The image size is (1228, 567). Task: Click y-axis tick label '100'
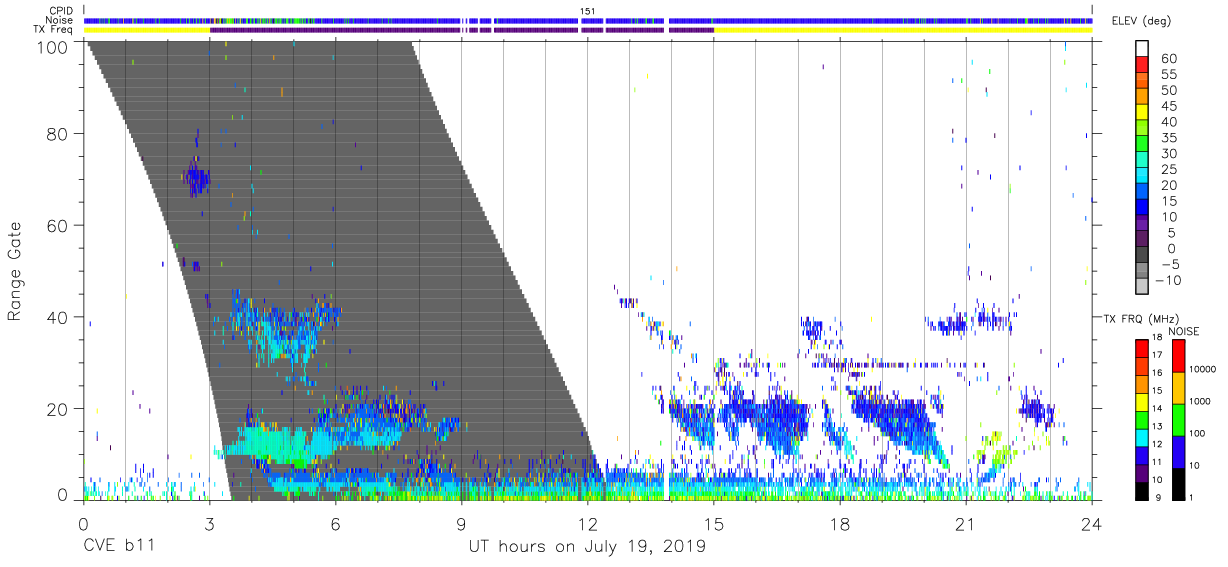pos(52,47)
